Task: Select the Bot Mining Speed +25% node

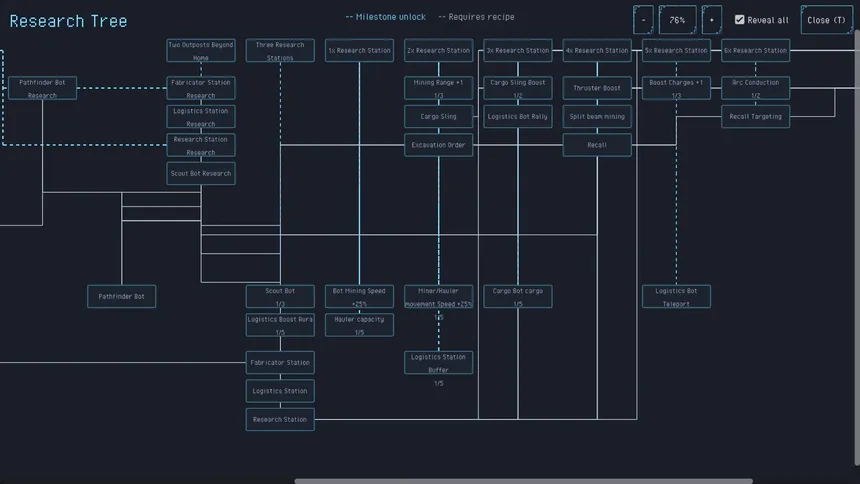Action: coord(359,296)
